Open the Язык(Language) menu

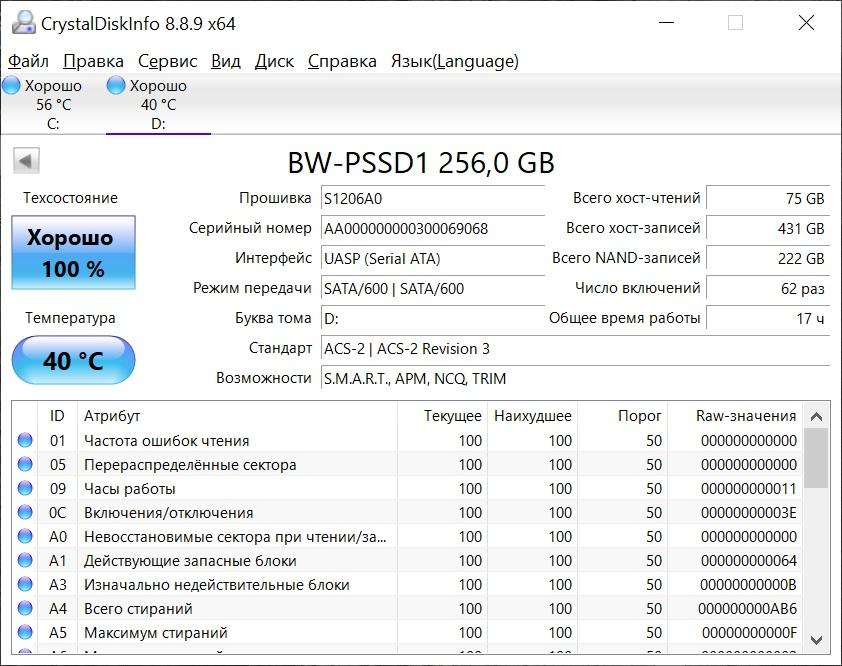tap(454, 61)
